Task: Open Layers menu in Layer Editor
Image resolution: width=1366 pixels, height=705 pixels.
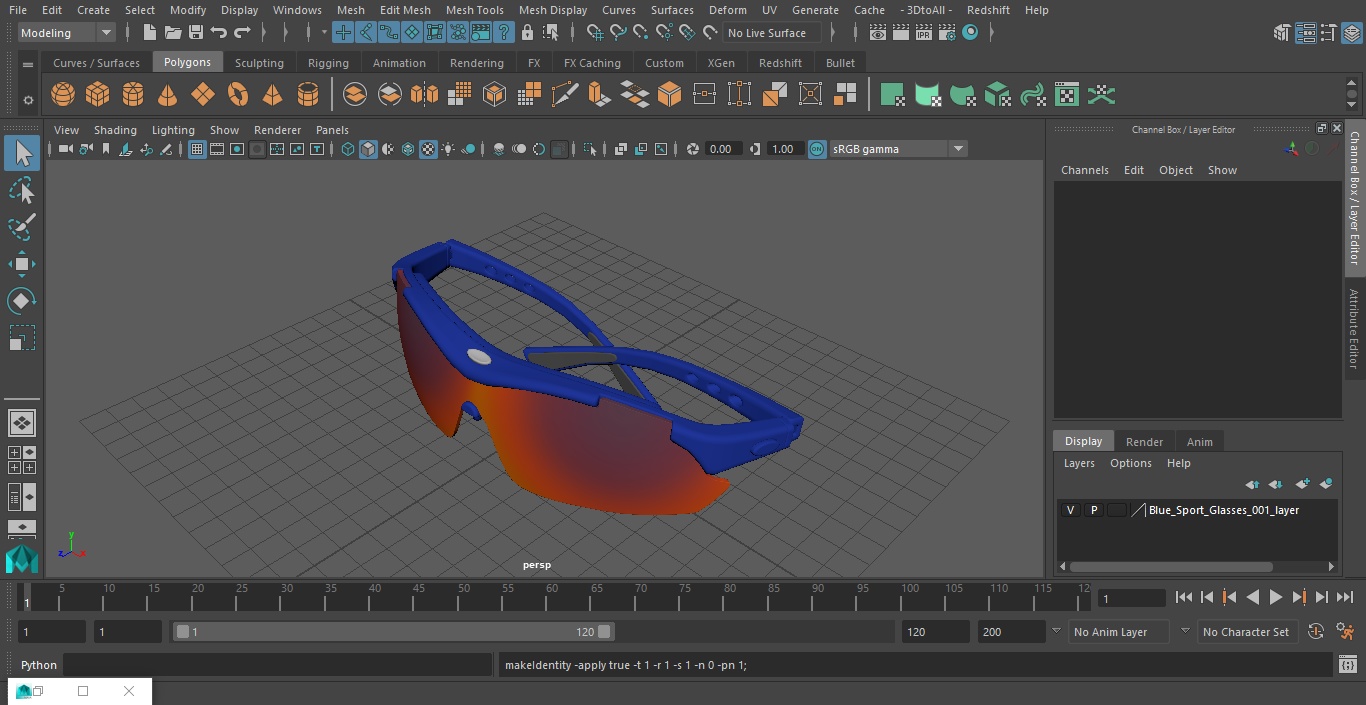Action: click(1078, 463)
